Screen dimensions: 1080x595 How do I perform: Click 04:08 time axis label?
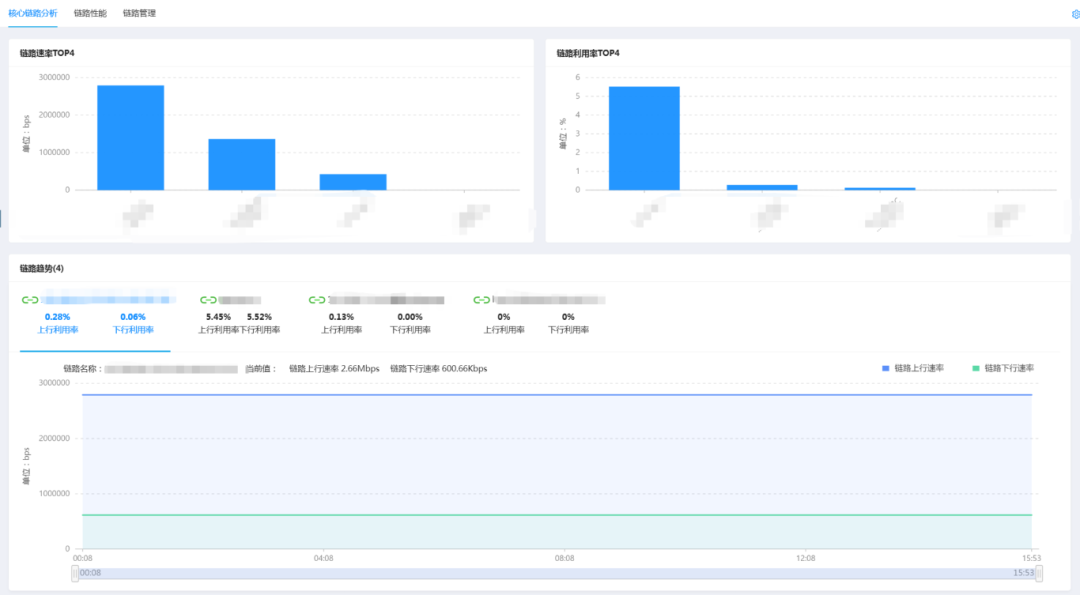(x=323, y=558)
